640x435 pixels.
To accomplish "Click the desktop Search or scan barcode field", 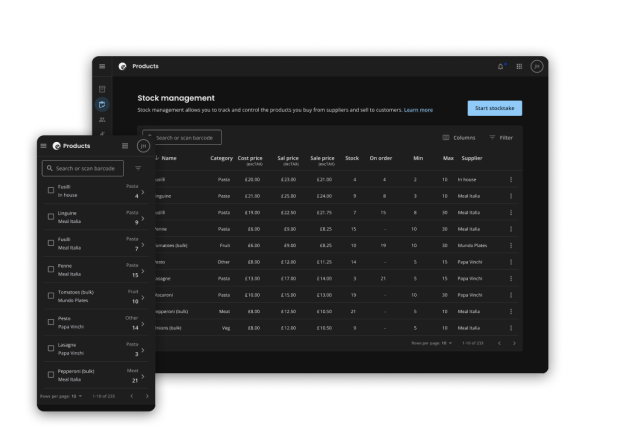I will pos(186,137).
